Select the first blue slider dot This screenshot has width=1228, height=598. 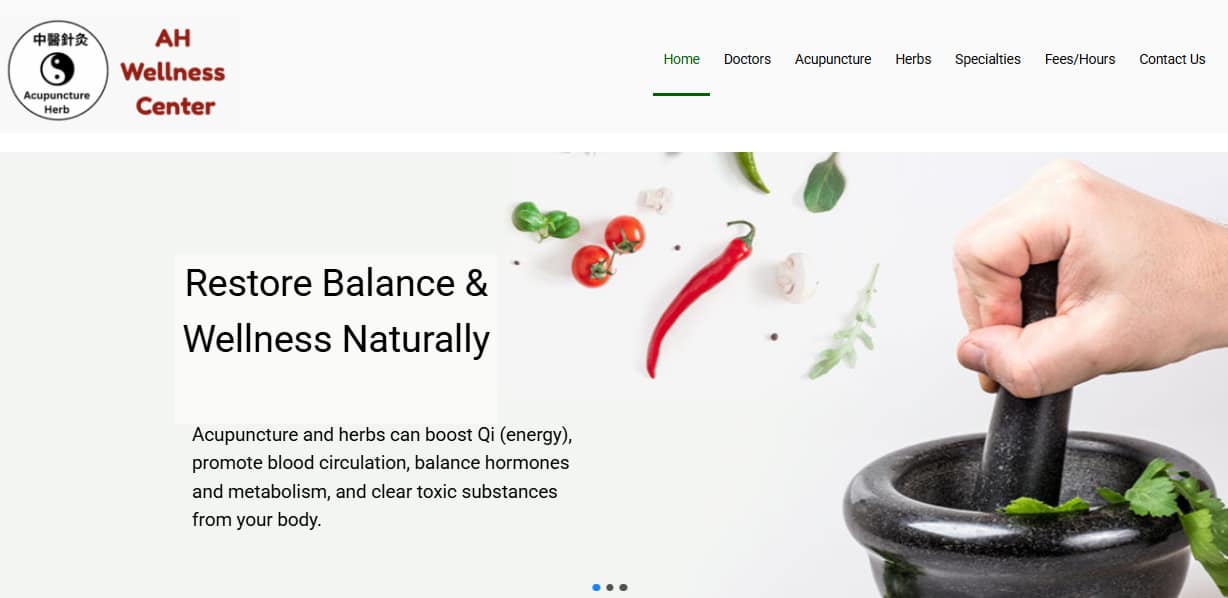(596, 588)
